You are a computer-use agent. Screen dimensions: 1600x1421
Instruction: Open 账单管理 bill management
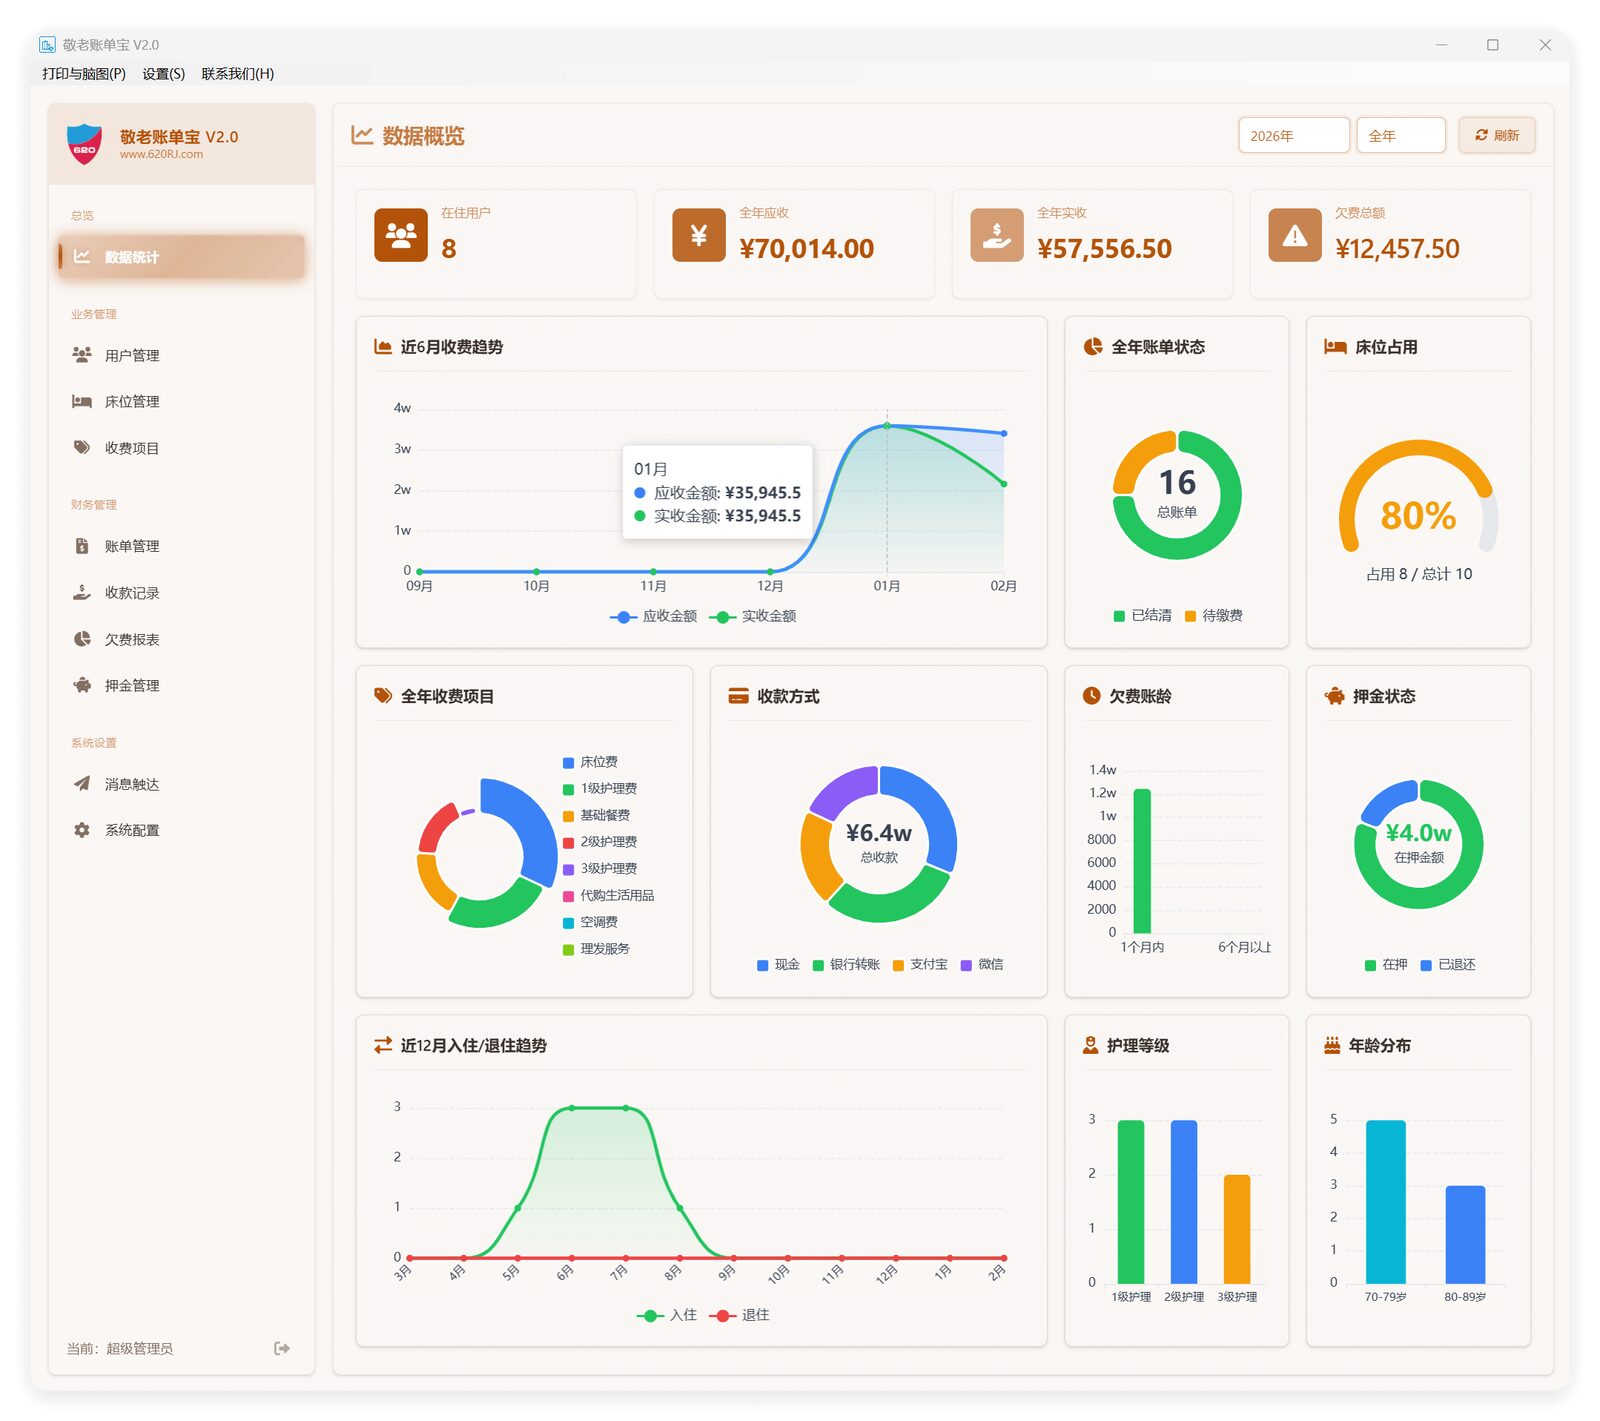131,546
